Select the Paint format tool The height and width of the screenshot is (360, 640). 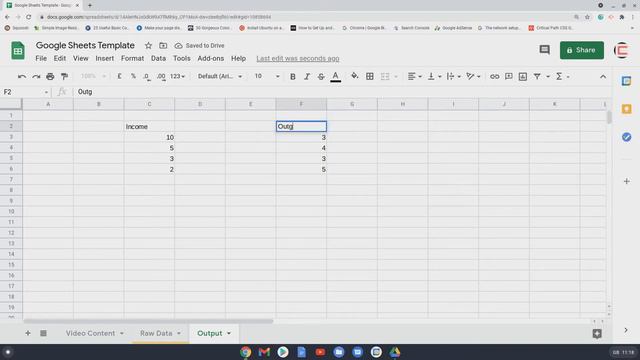[64, 76]
